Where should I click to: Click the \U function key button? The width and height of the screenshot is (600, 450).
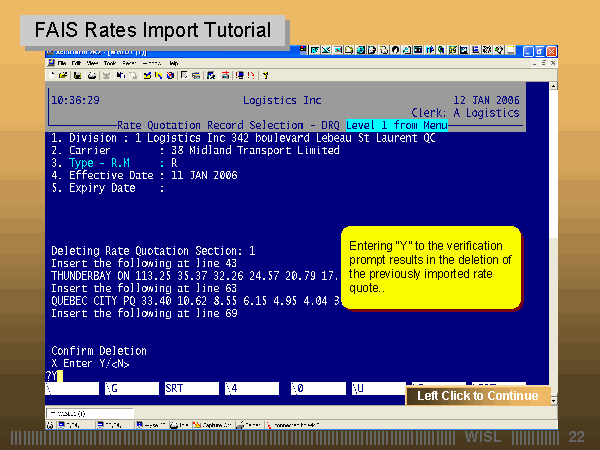coord(369,388)
